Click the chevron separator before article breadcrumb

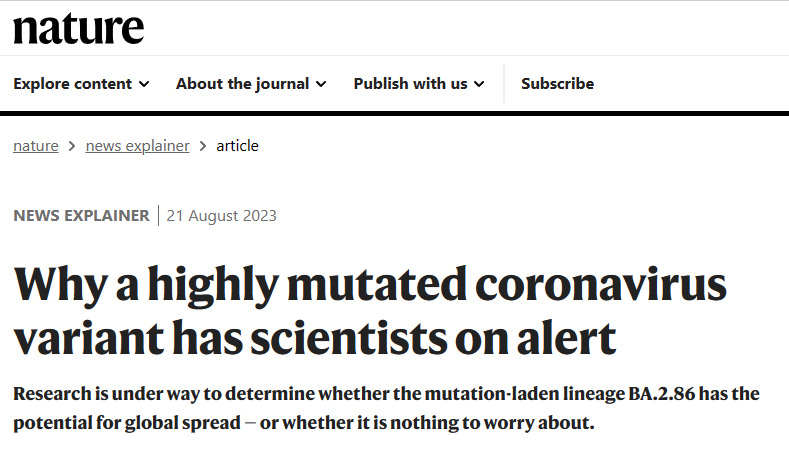coord(203,146)
